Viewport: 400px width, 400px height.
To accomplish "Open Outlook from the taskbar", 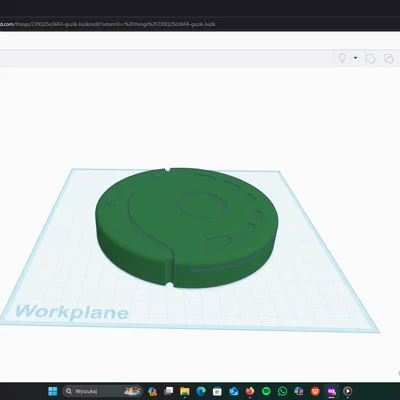I will click(234, 391).
